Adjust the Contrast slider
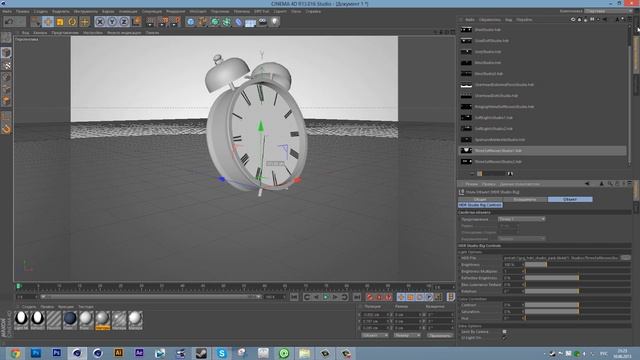Image resolution: width=640 pixels, height=360 pixels. 578,305
